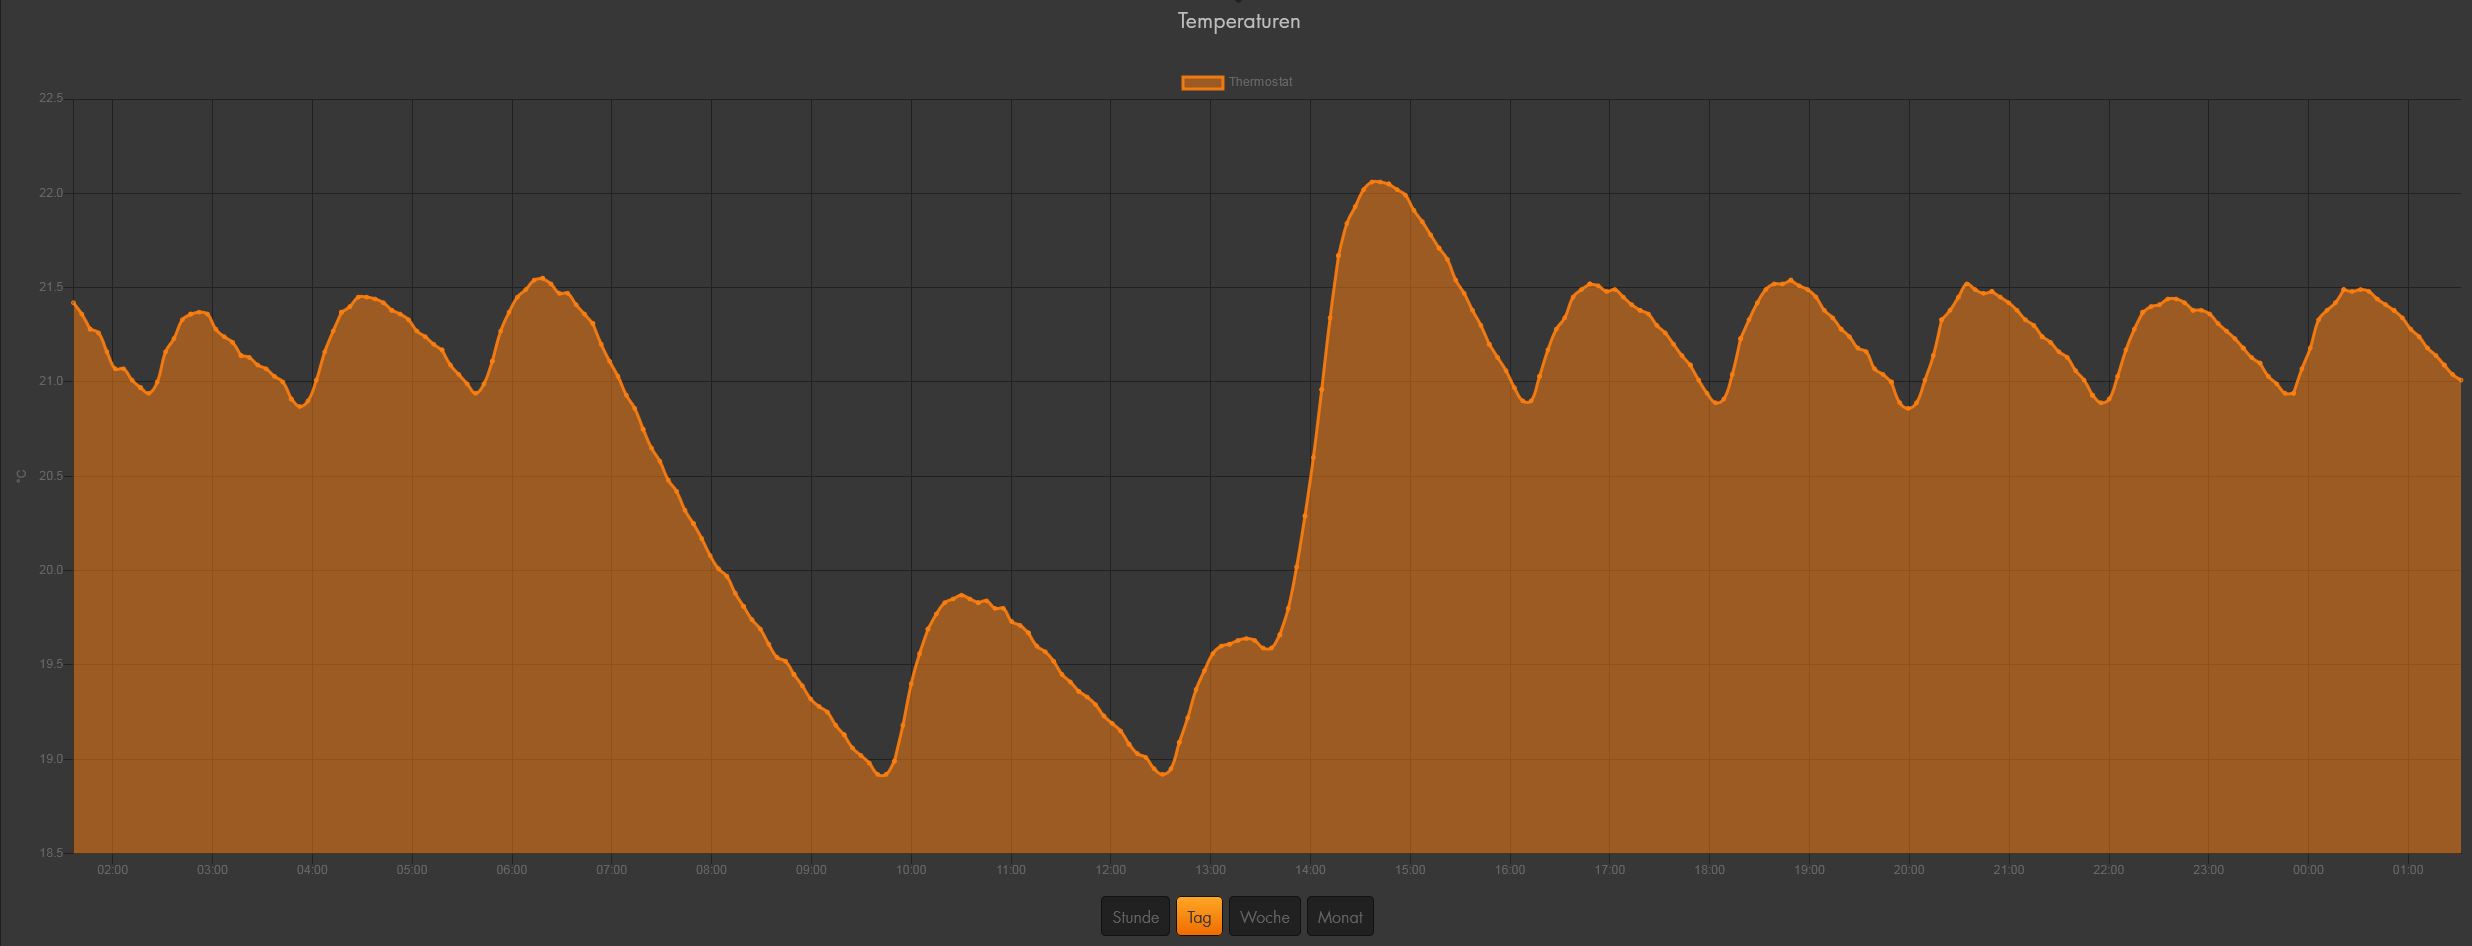
Task: Click the 18.5 y-axis label
Action: click(50, 853)
